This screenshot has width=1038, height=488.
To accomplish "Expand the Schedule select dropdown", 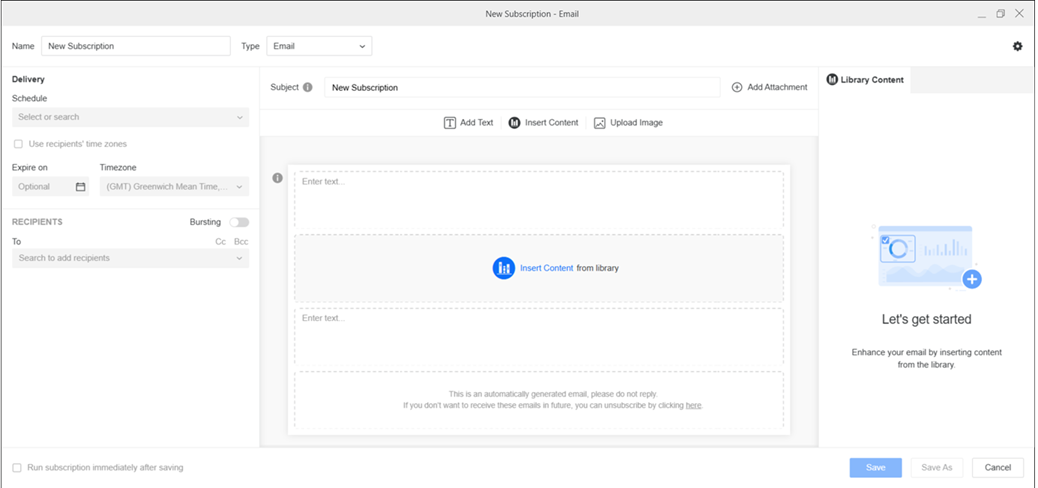I will coord(130,117).
